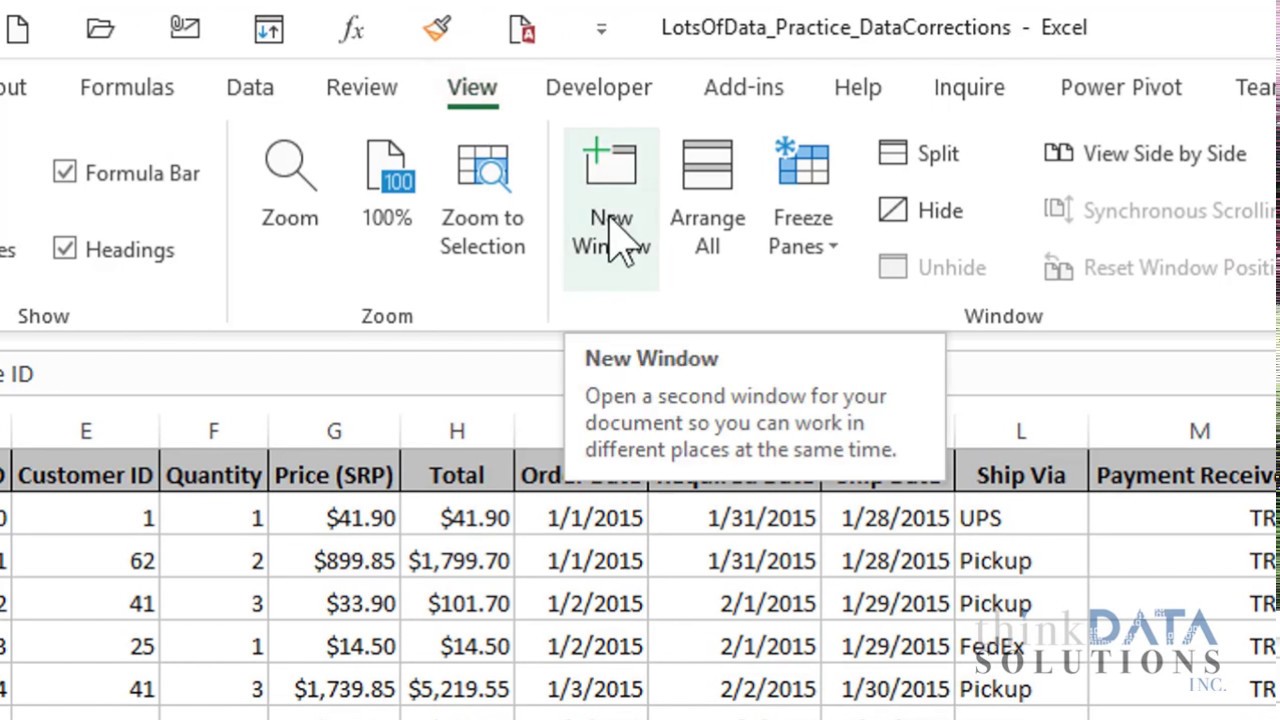1280x720 pixels.
Task: Click the Zoom magnifier button
Action: tap(290, 186)
